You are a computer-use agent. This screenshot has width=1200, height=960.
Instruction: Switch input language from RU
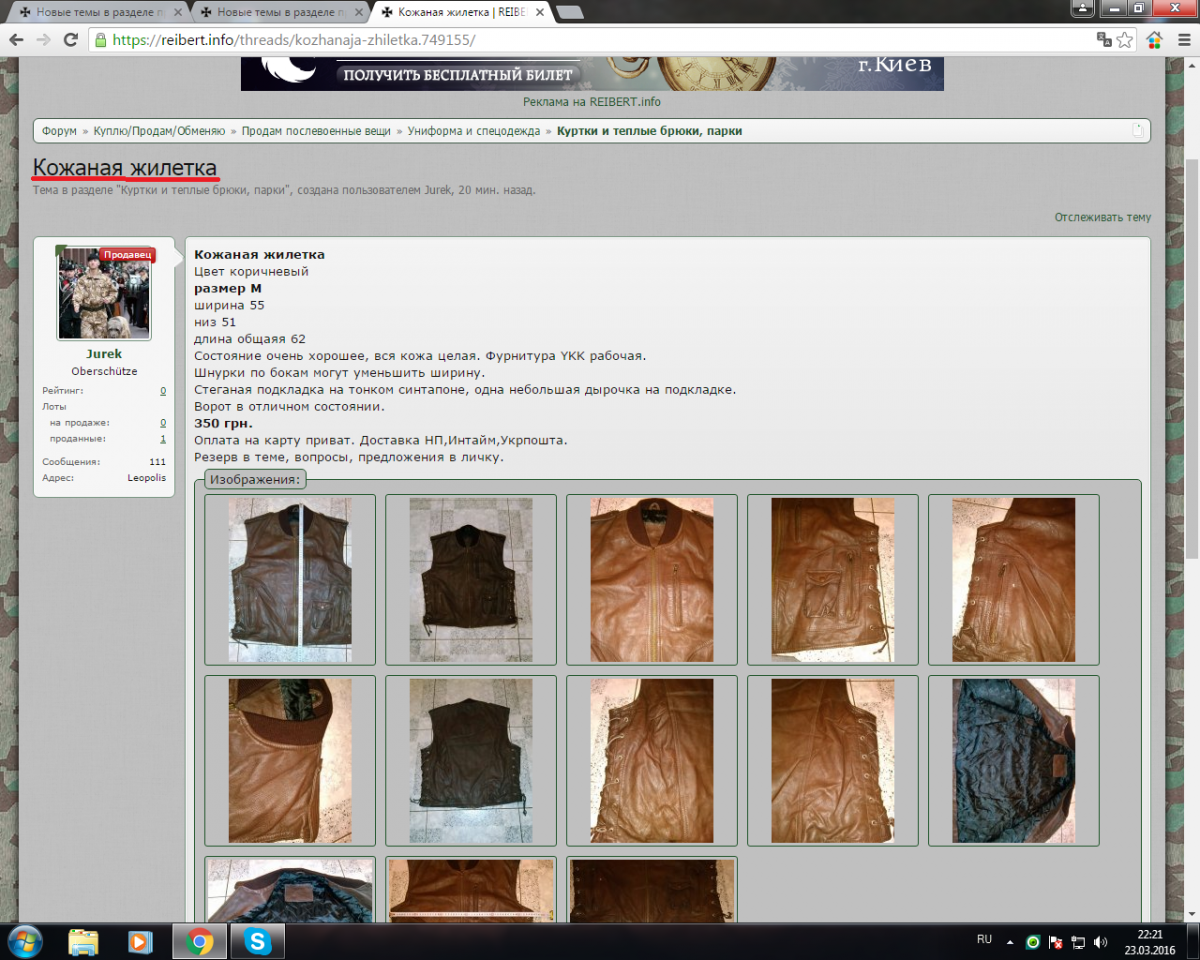984,940
